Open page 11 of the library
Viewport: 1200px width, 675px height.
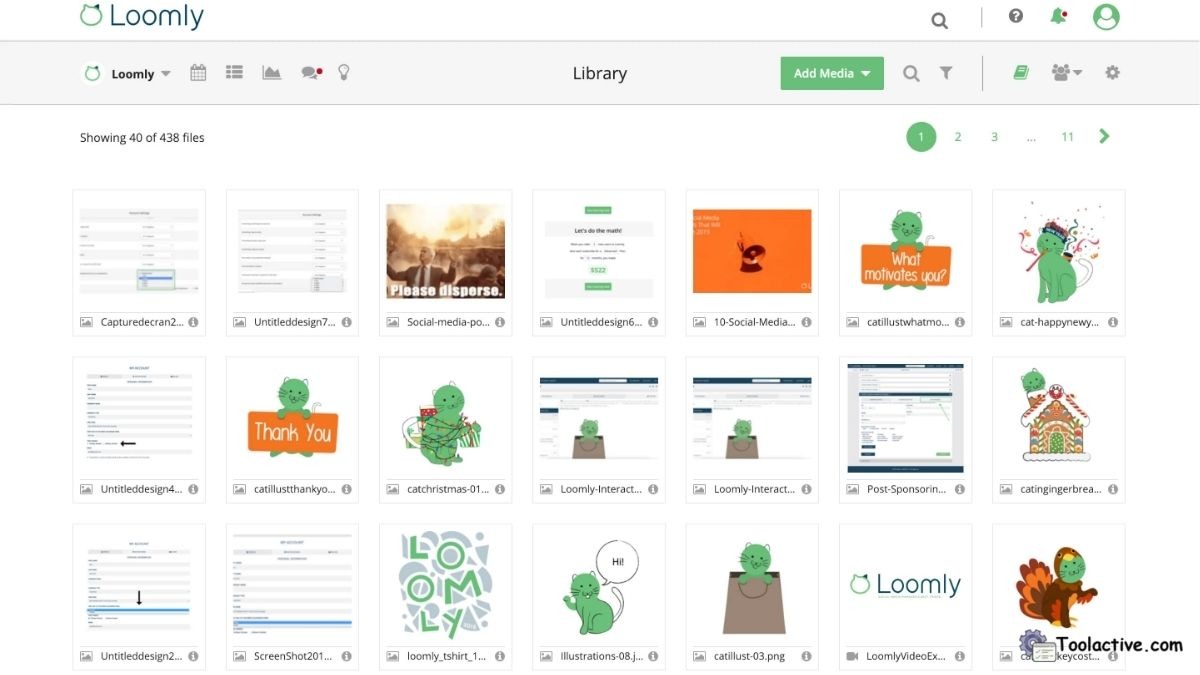[x=1067, y=136]
